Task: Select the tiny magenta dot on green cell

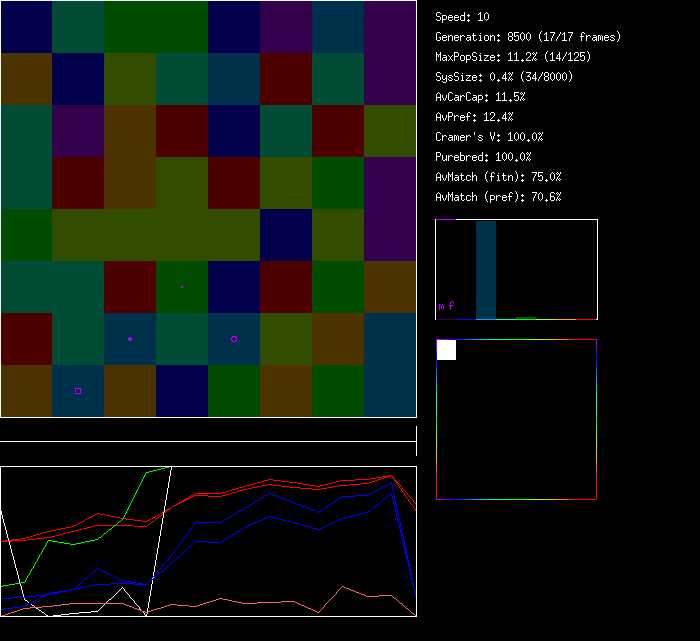Action: coord(182,286)
